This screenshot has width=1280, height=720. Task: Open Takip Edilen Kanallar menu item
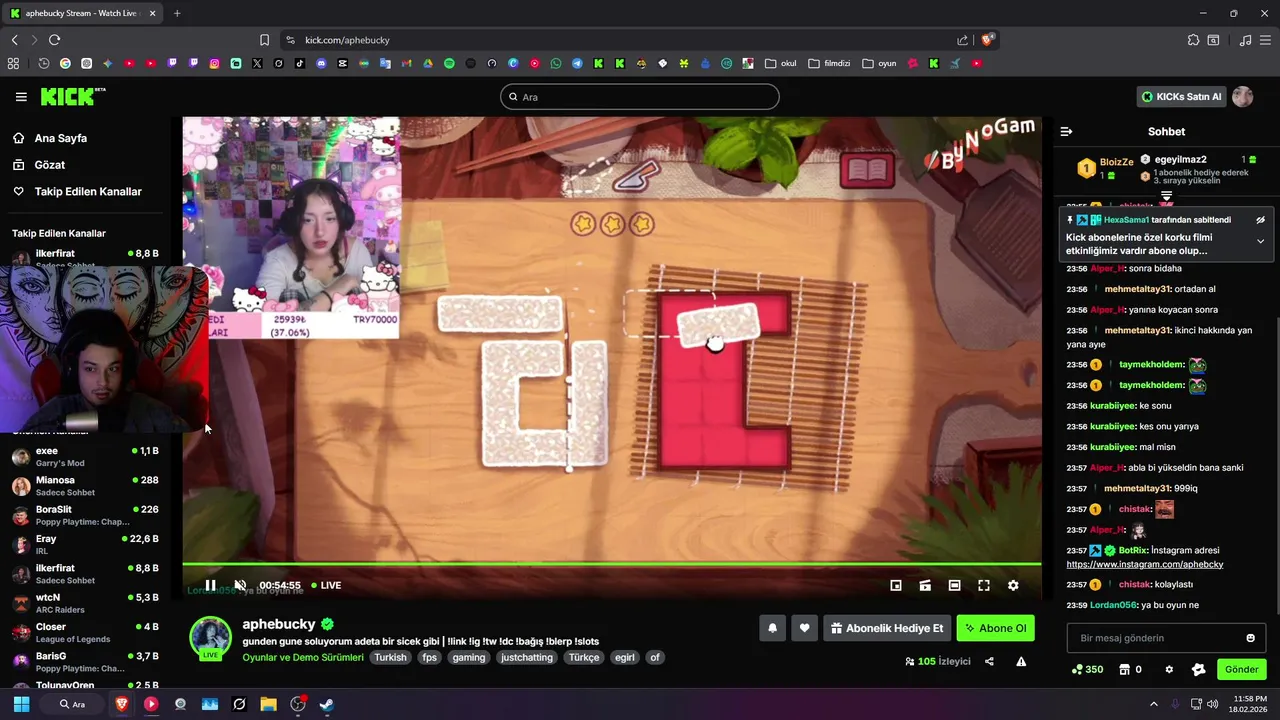pyautogui.click(x=88, y=191)
